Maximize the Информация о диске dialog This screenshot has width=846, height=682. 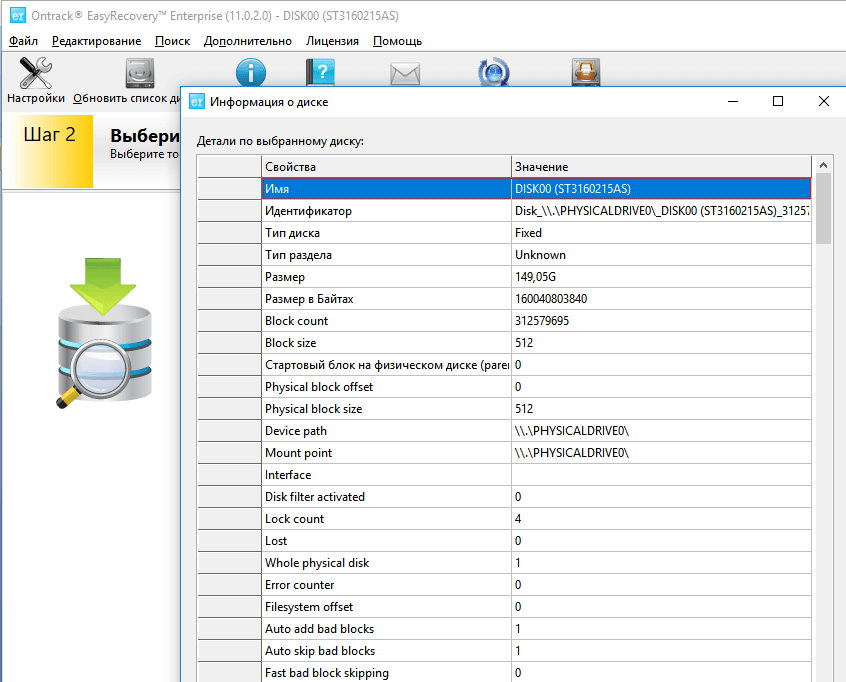[x=778, y=101]
